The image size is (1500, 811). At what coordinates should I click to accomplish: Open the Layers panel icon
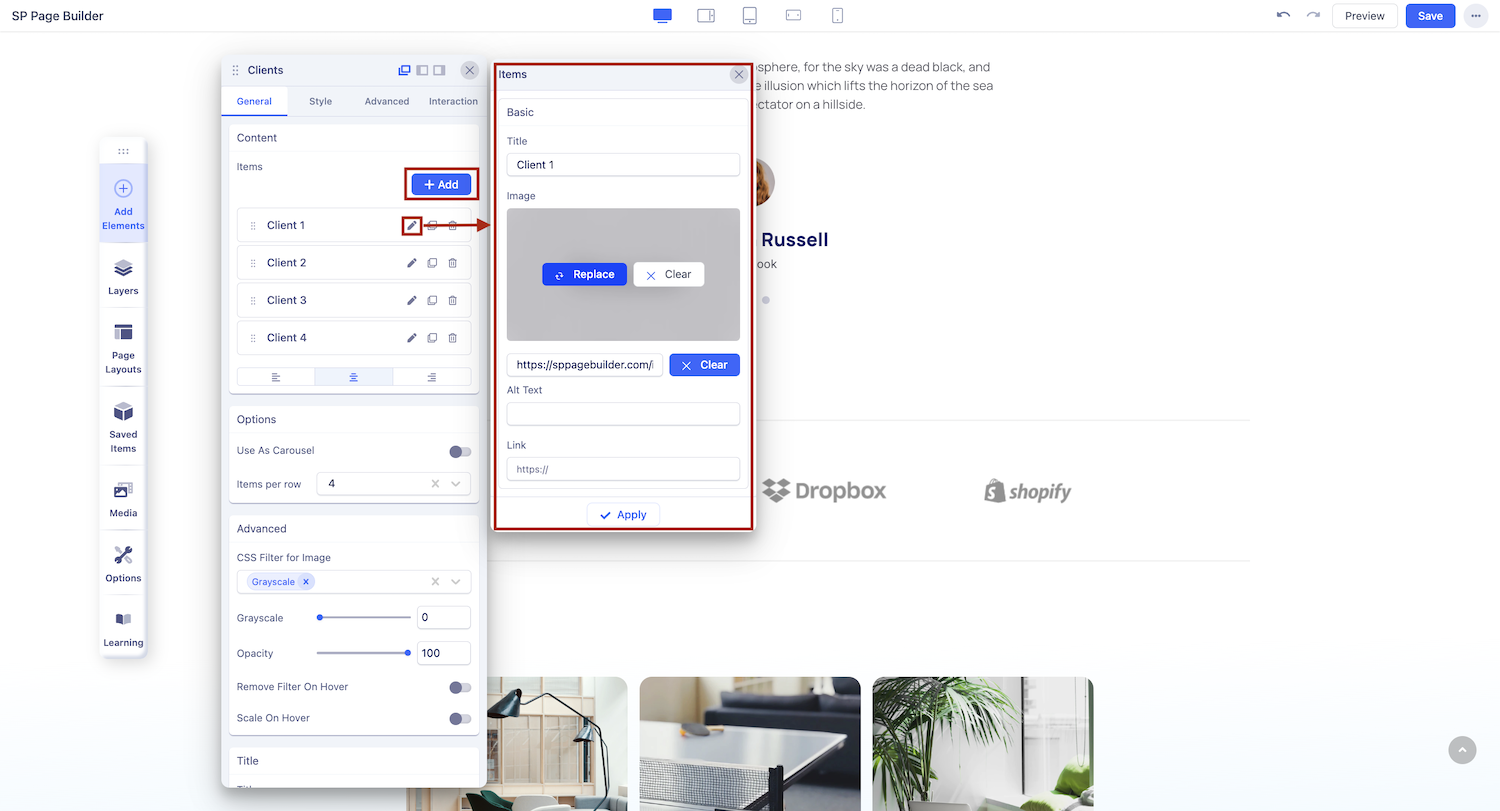click(123, 277)
